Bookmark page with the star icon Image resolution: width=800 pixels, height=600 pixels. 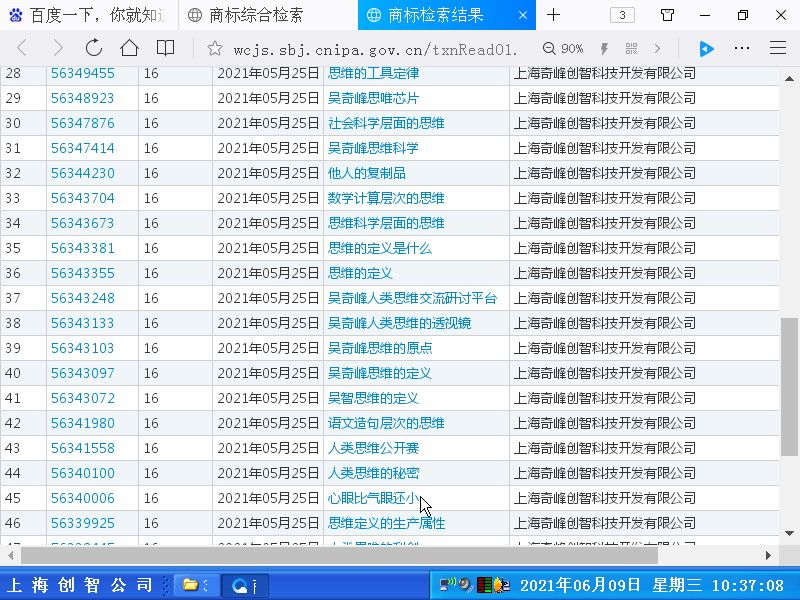[x=213, y=48]
